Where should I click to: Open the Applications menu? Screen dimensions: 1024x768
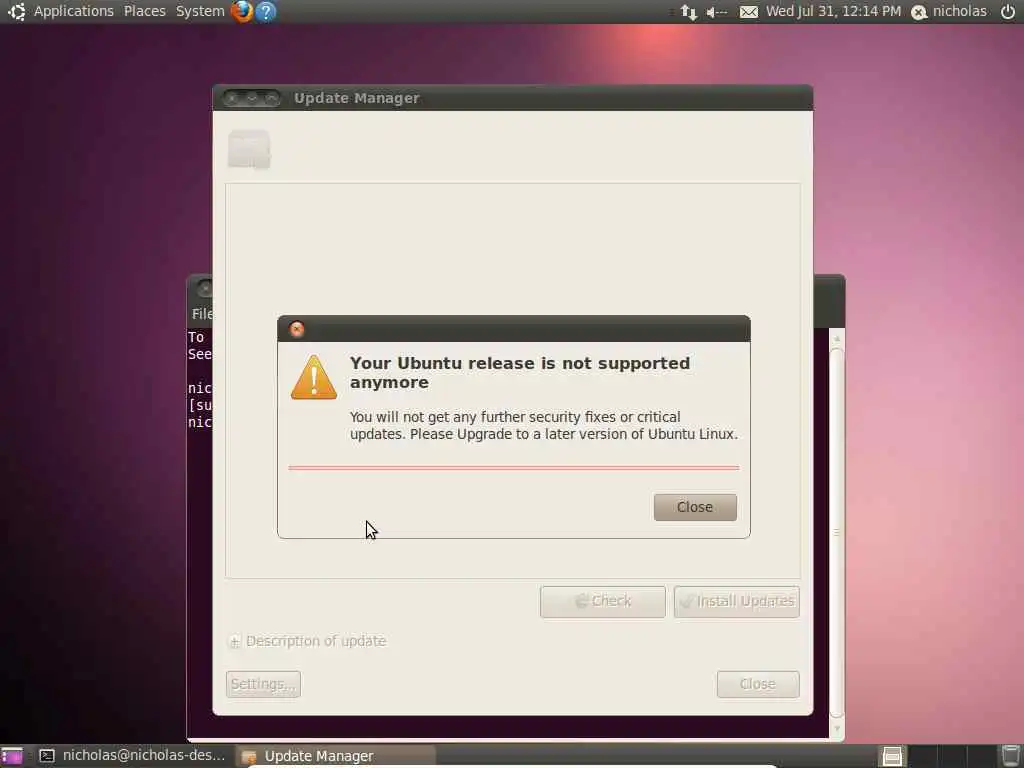coord(73,11)
